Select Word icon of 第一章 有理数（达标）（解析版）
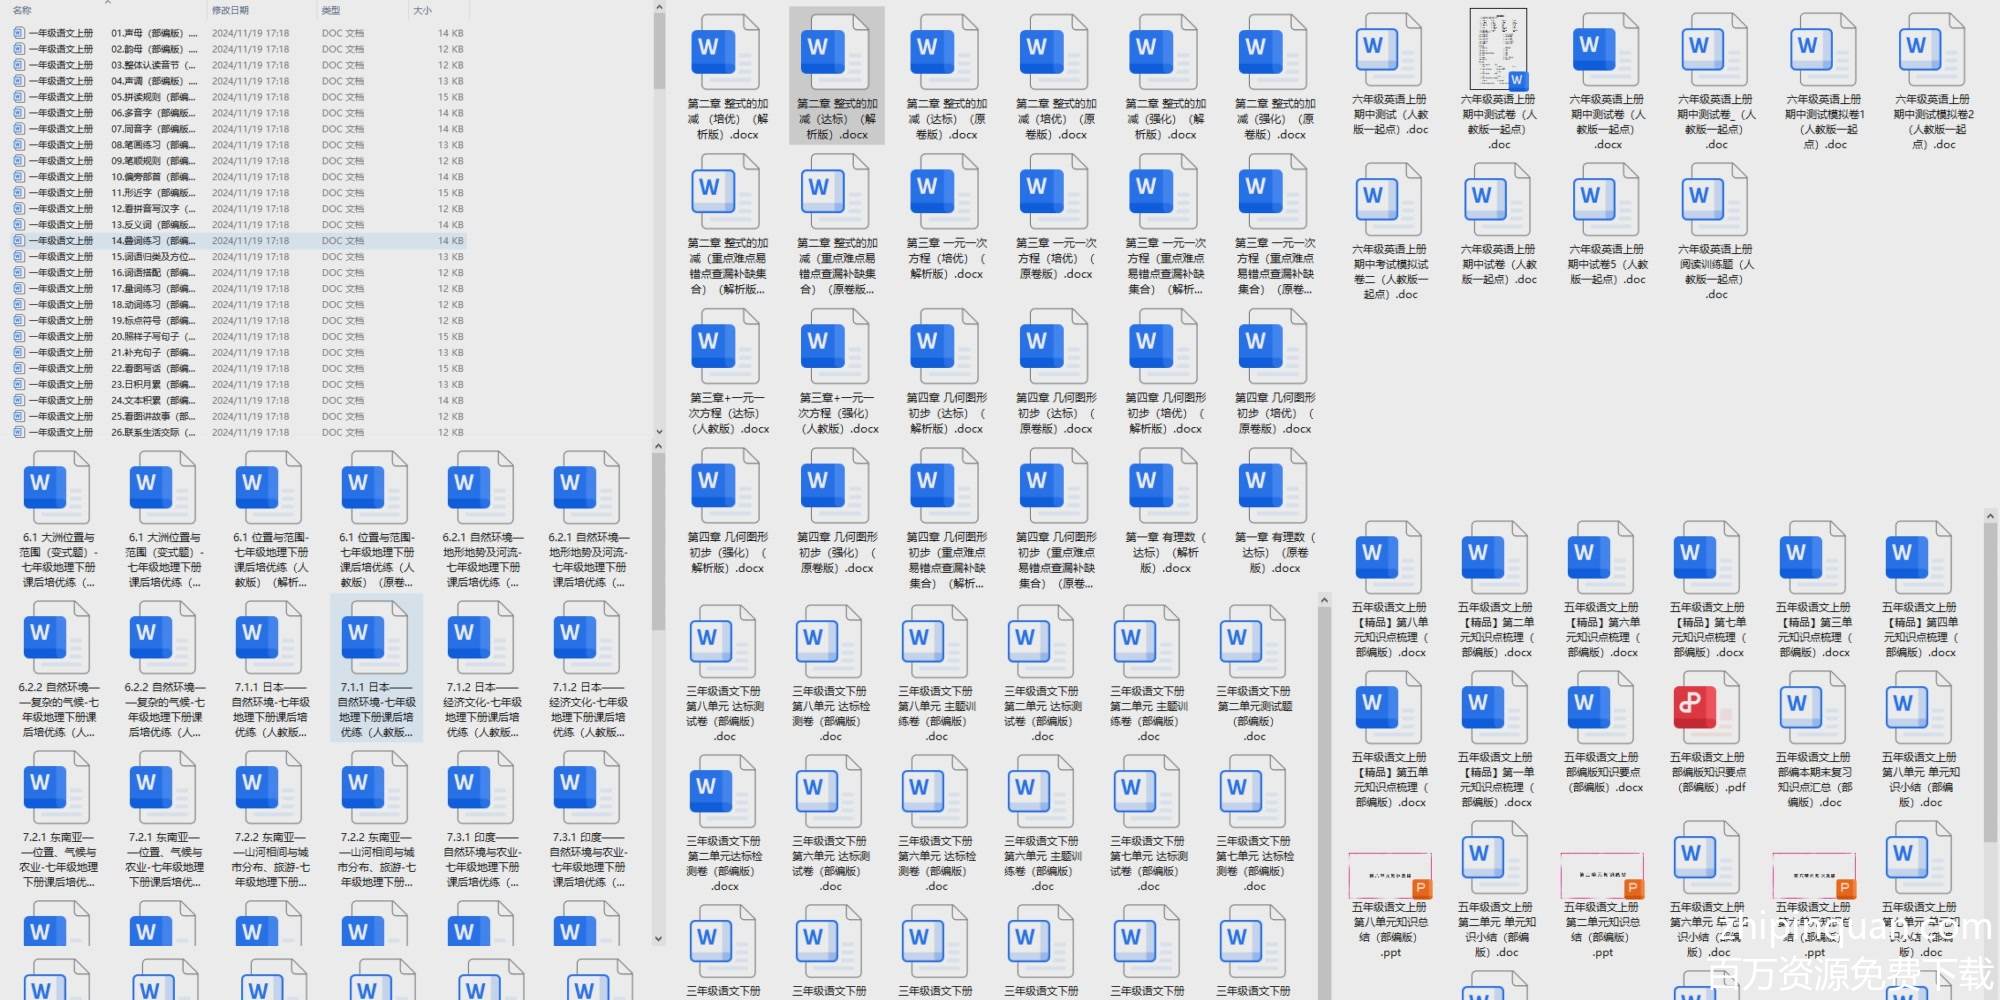Image resolution: width=2000 pixels, height=1000 pixels. click(x=1163, y=486)
